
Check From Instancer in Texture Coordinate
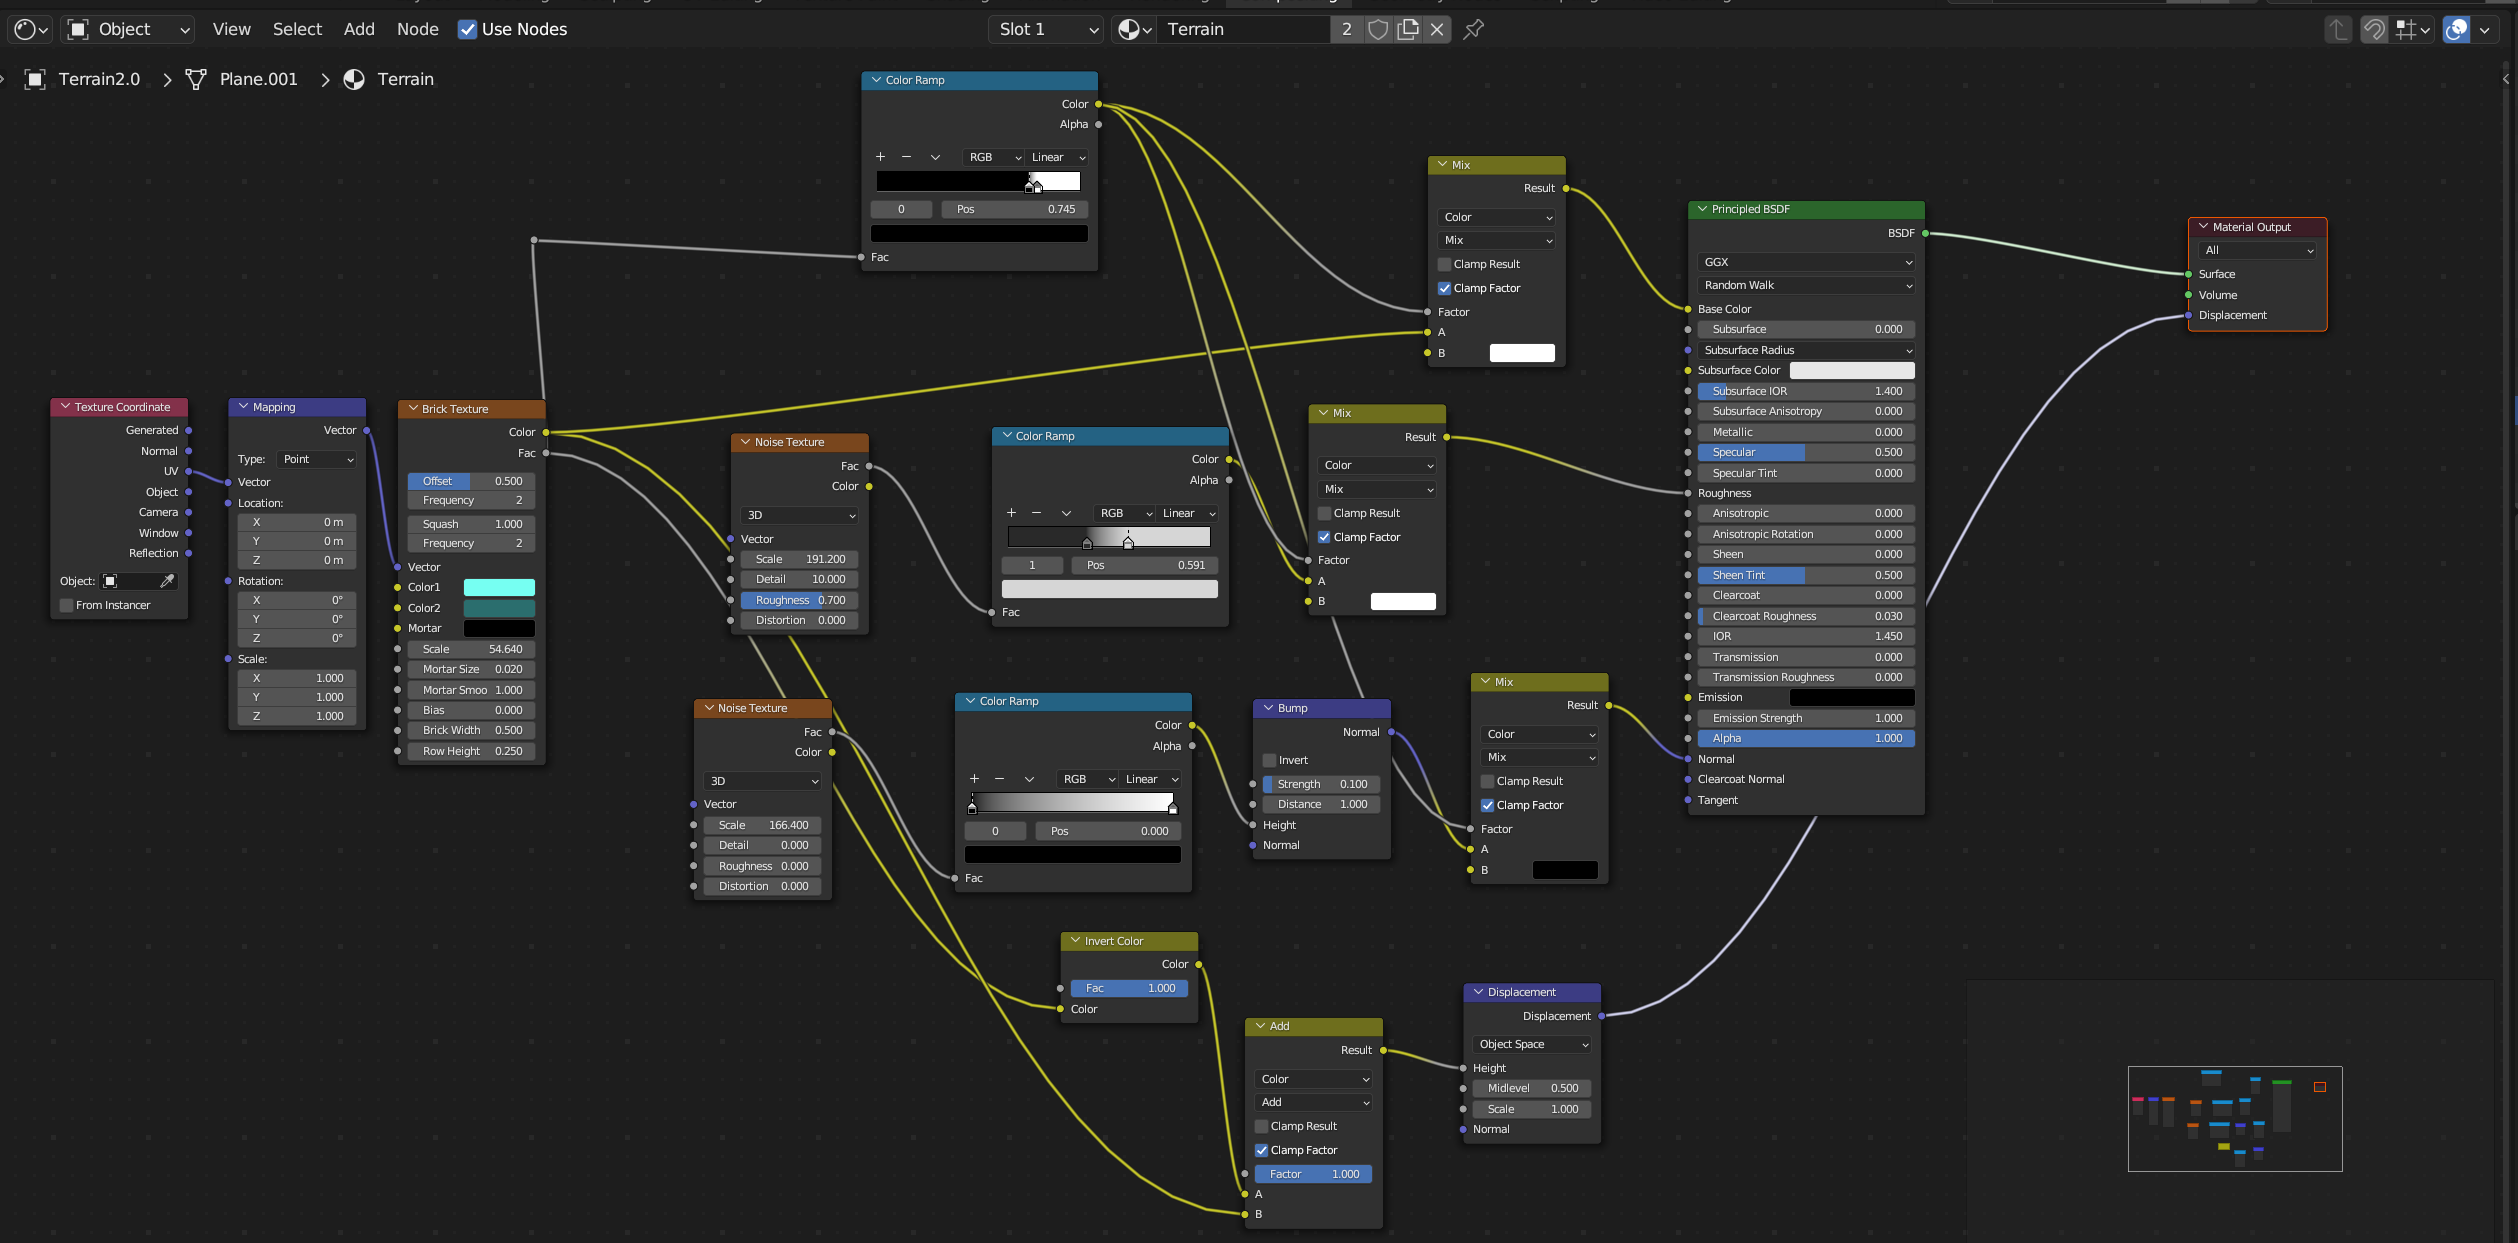67,605
